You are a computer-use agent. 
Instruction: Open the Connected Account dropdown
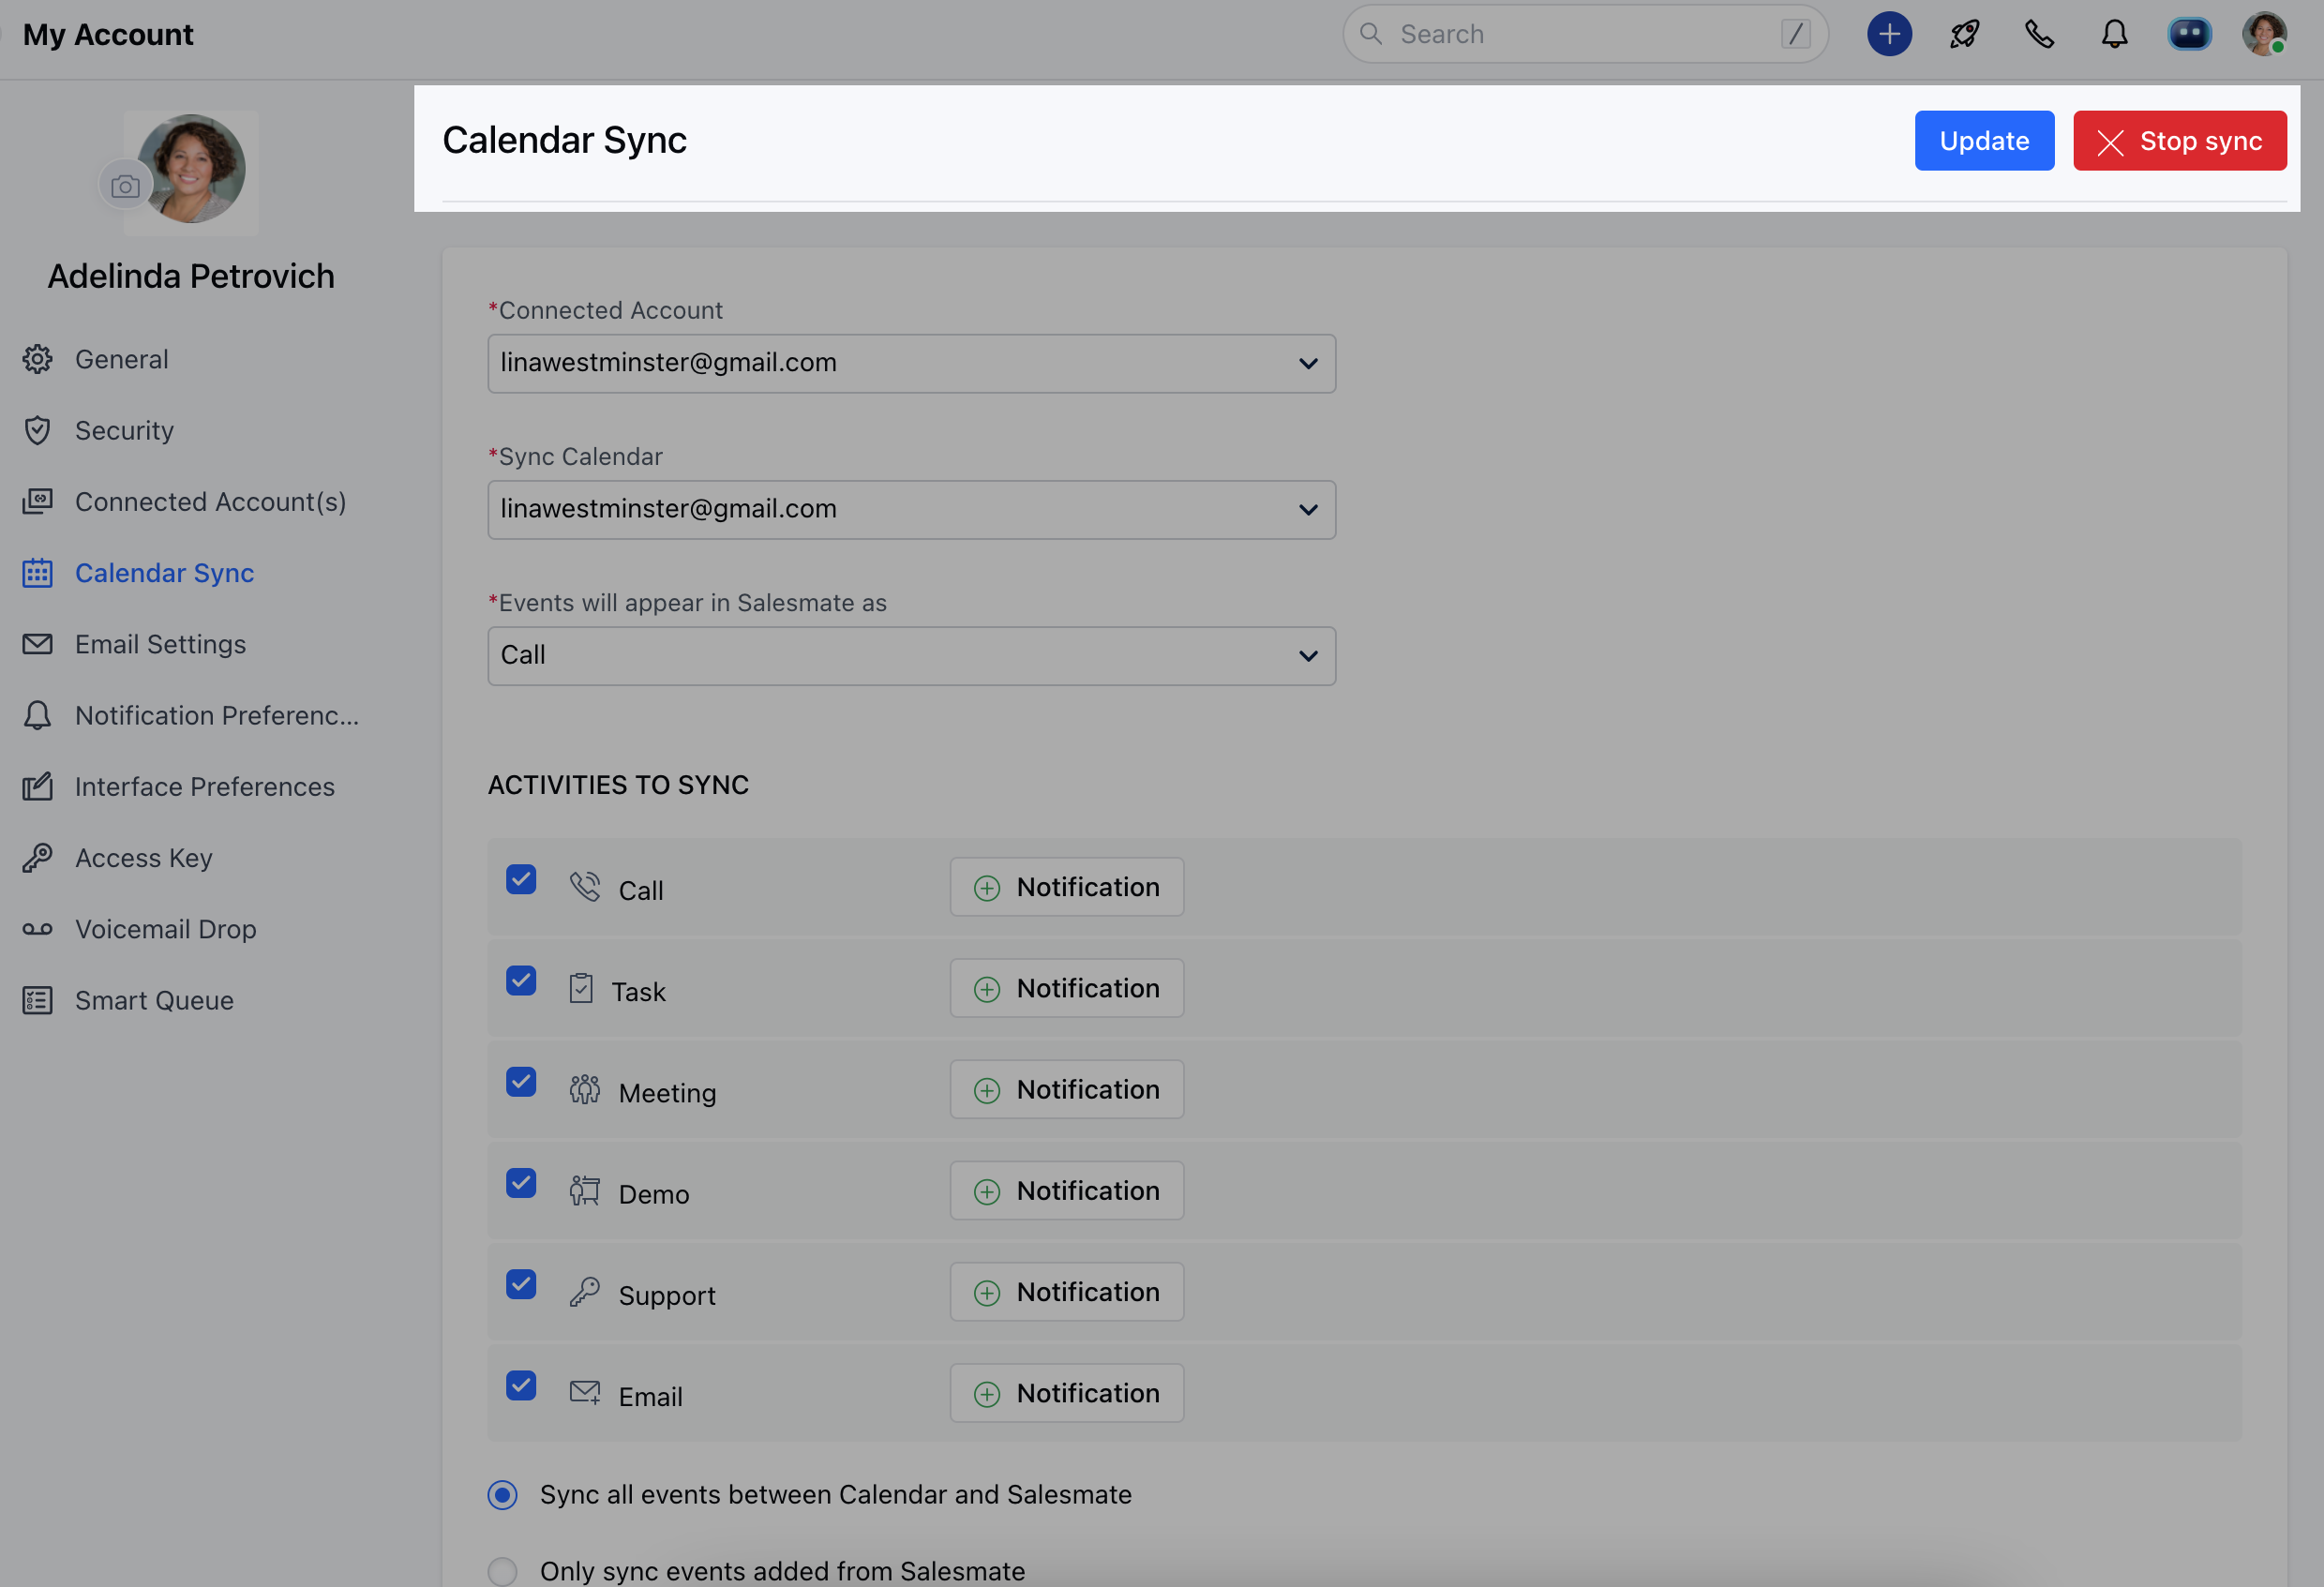tap(911, 363)
